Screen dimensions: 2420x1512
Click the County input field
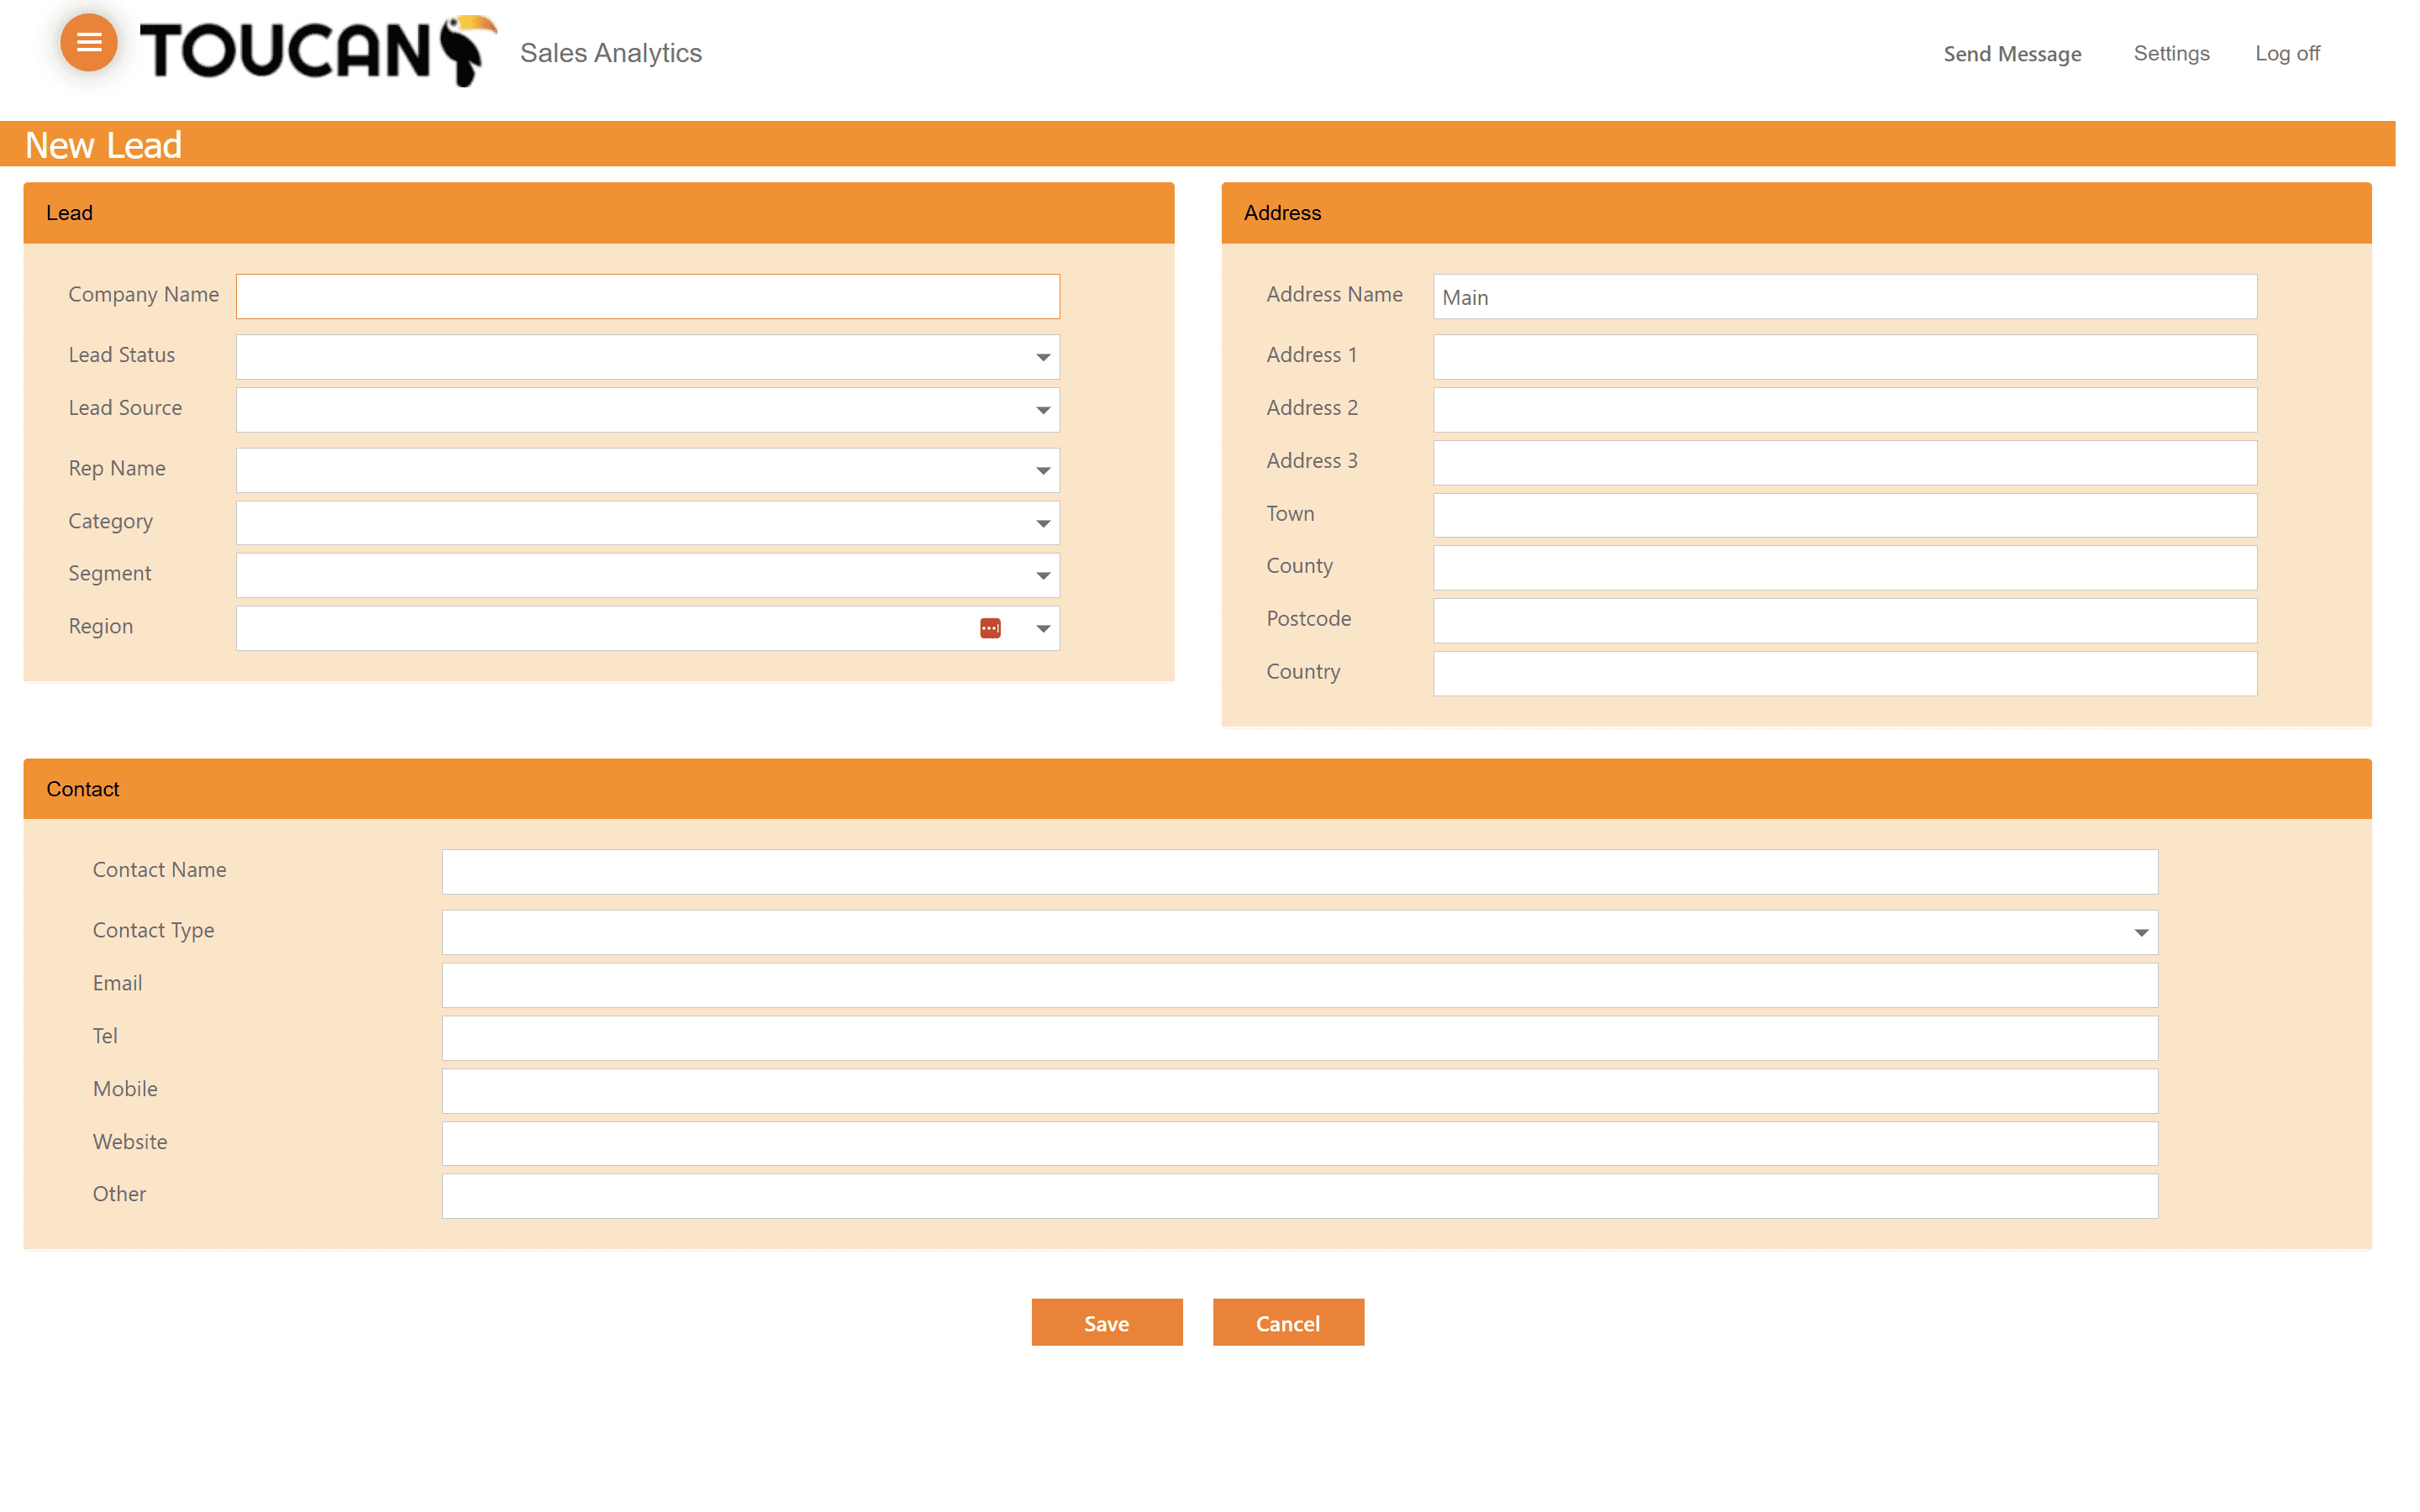click(x=1845, y=568)
